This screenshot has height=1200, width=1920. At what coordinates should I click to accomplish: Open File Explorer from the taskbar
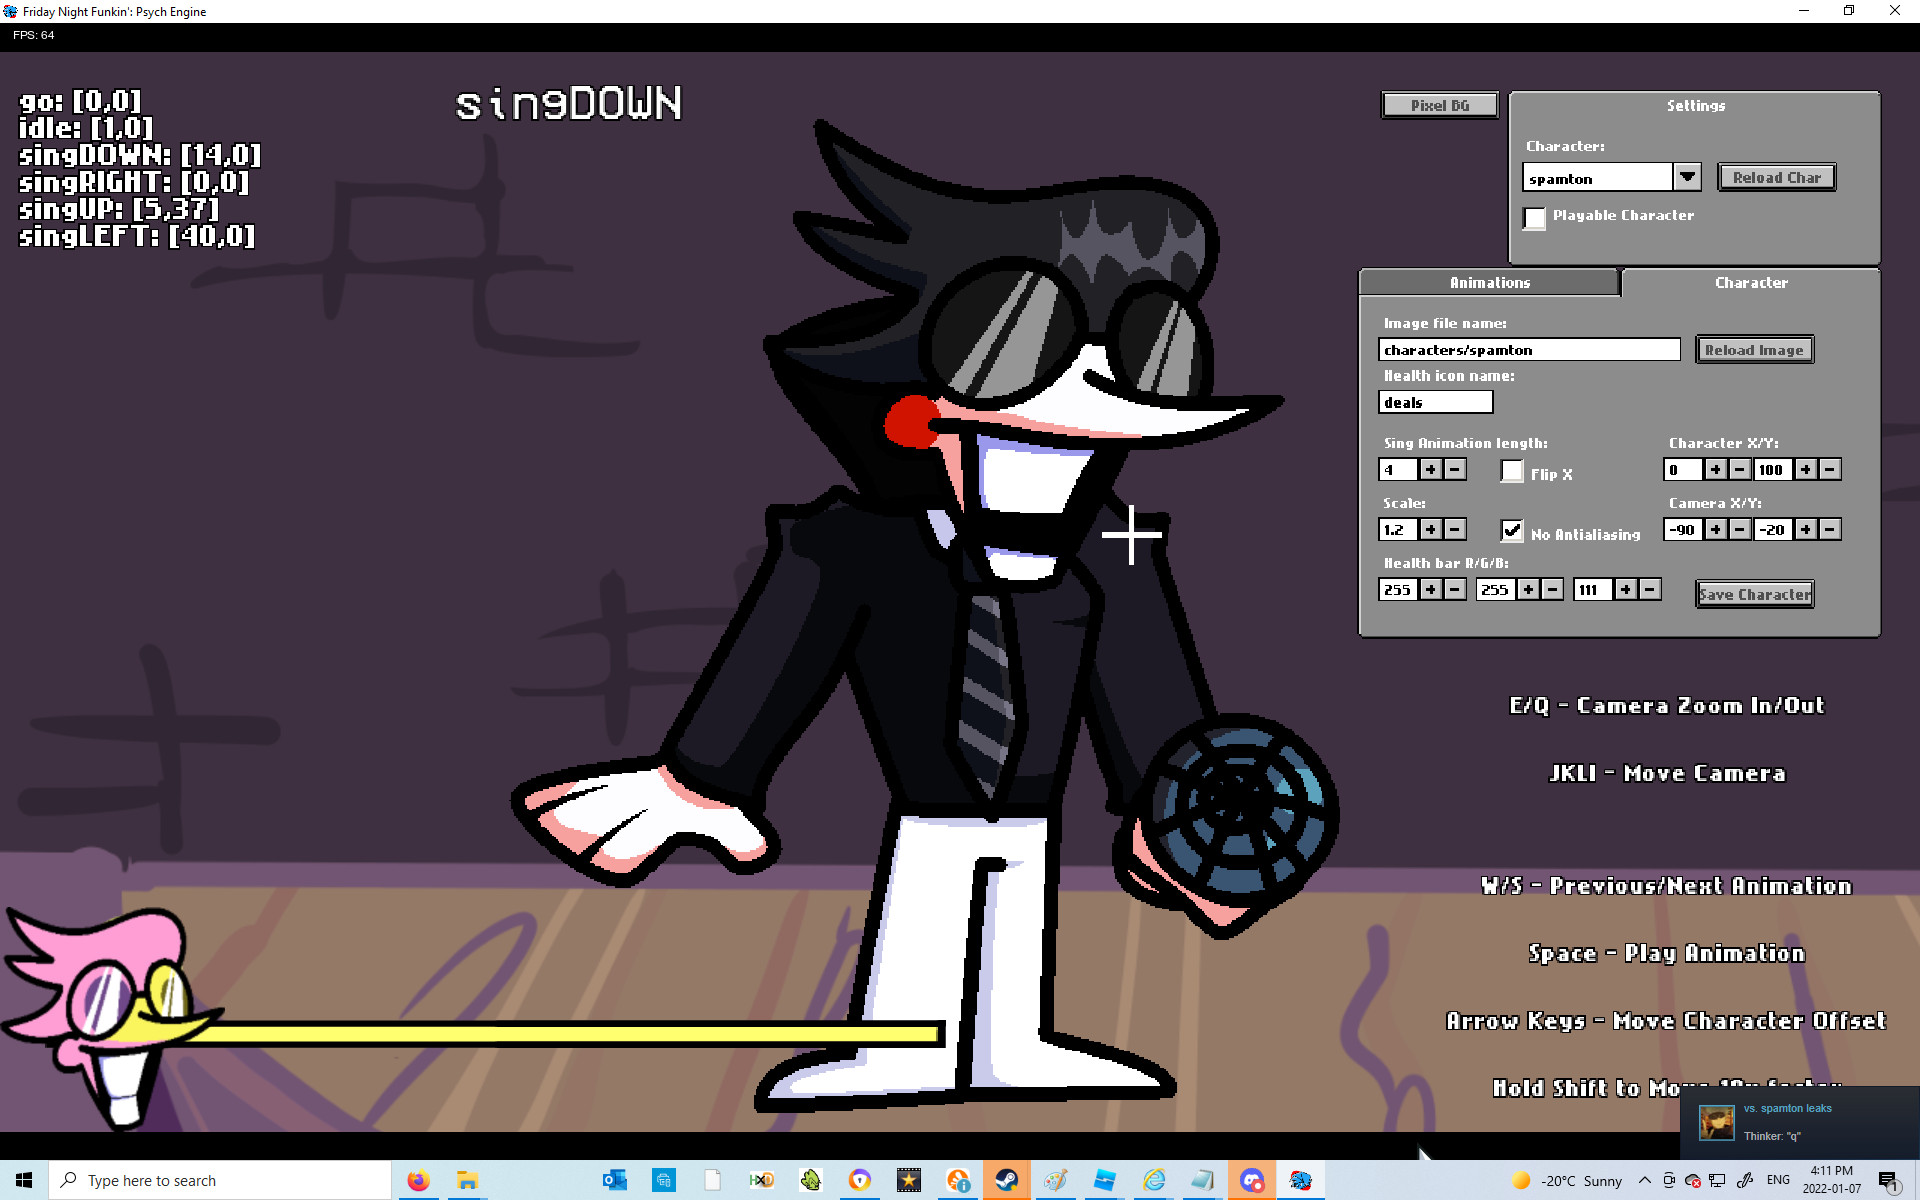click(465, 1180)
